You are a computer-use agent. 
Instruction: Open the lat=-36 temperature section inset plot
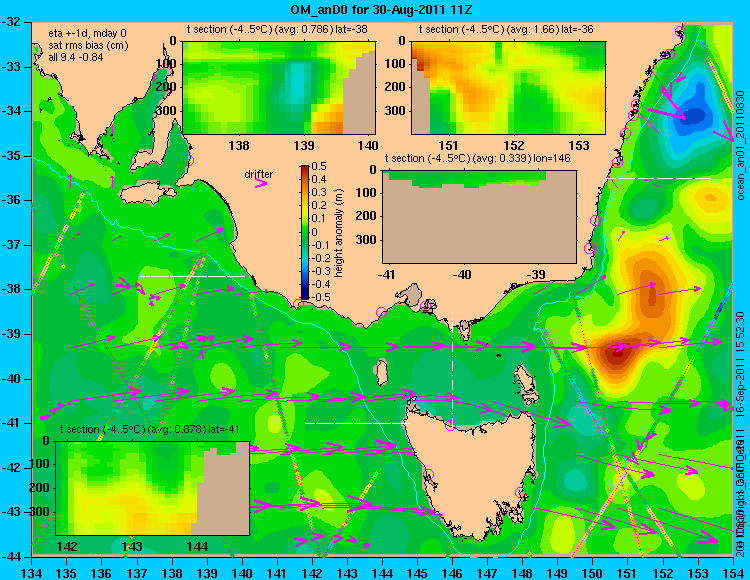[508, 88]
